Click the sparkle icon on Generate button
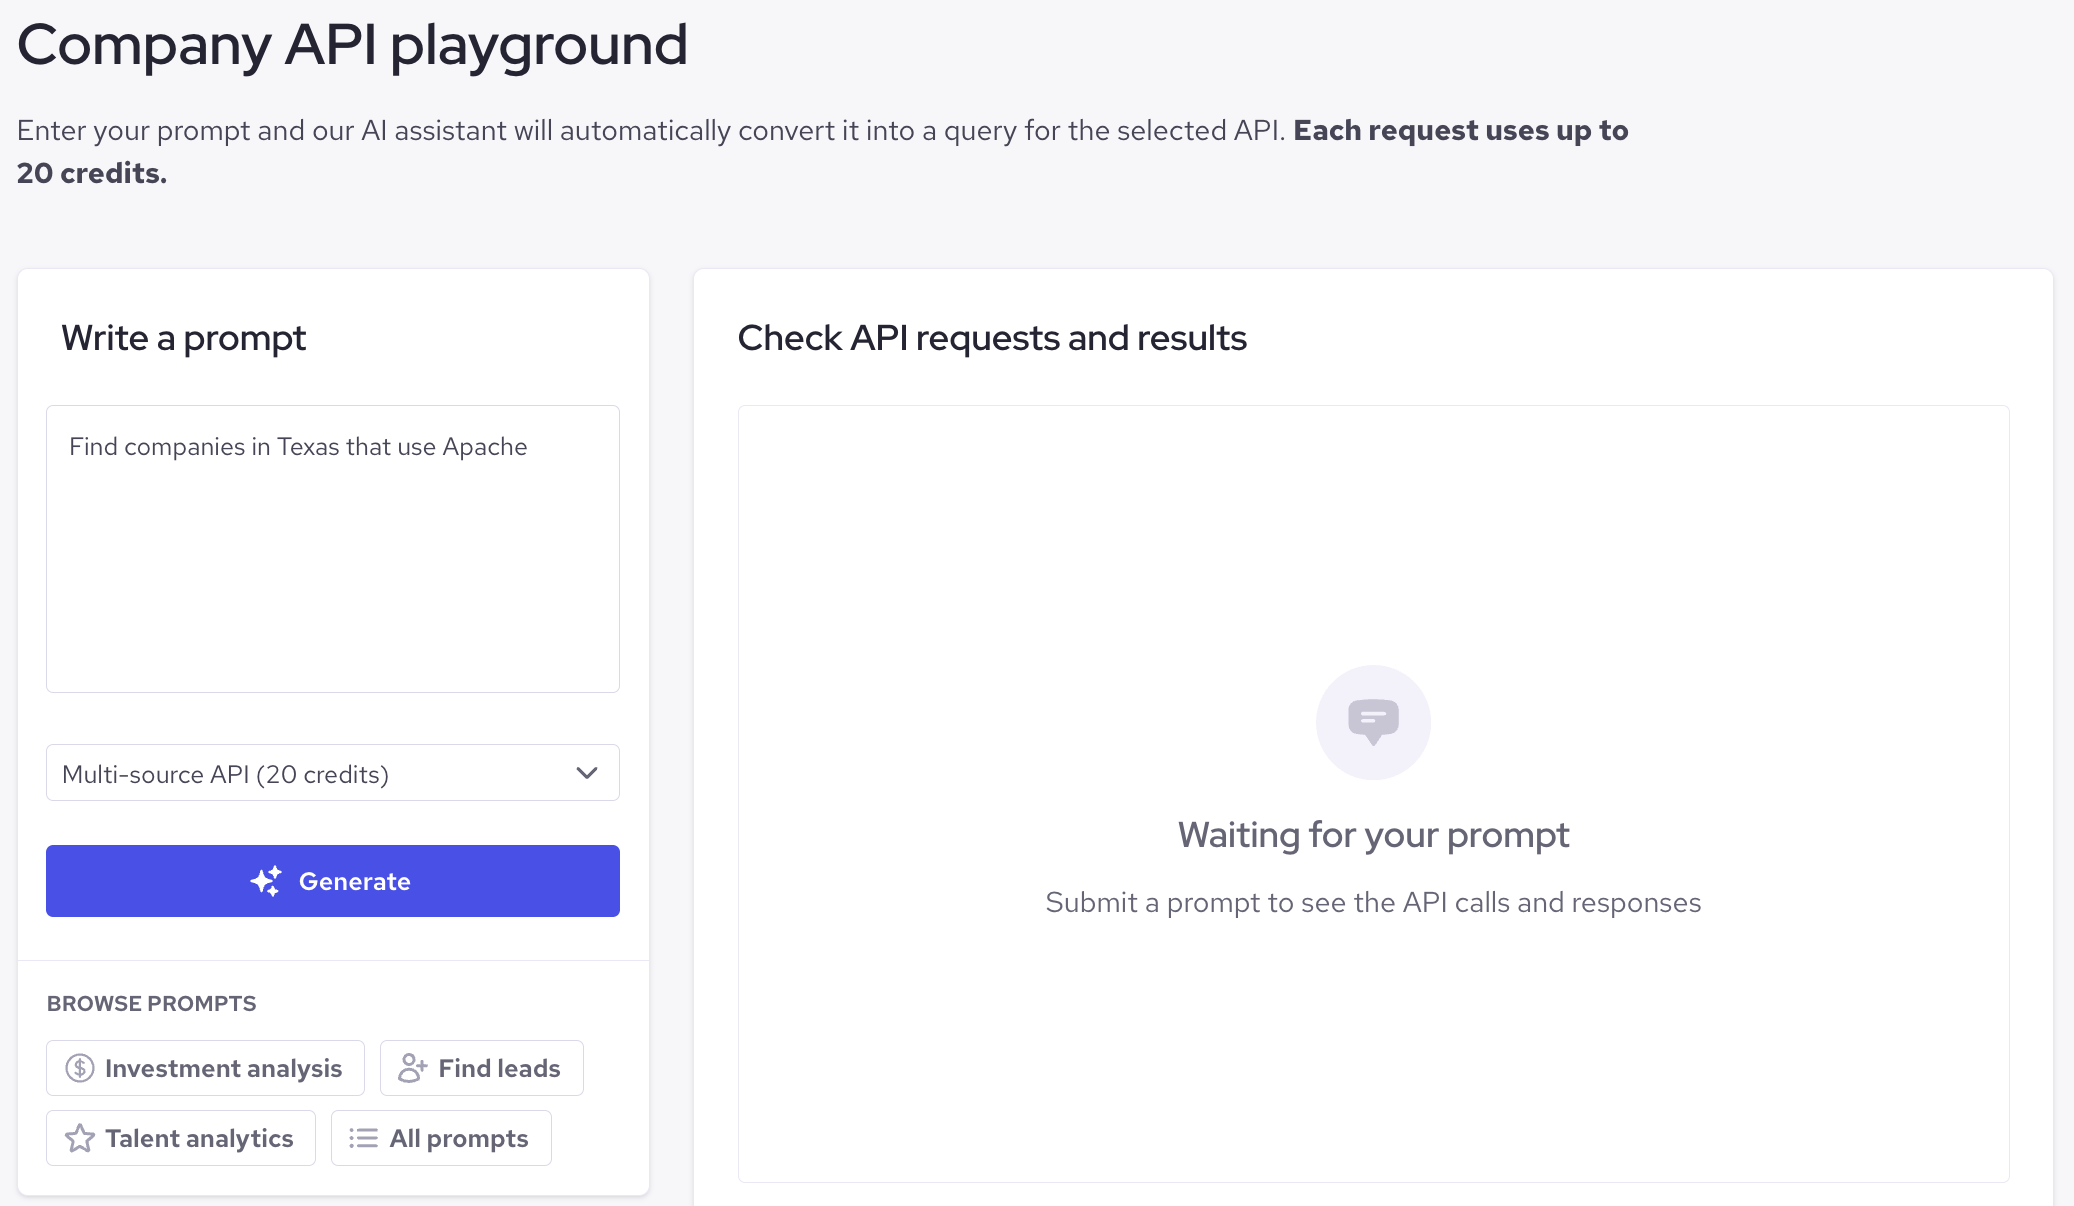Screen dimensions: 2074x1206 tap(266, 881)
